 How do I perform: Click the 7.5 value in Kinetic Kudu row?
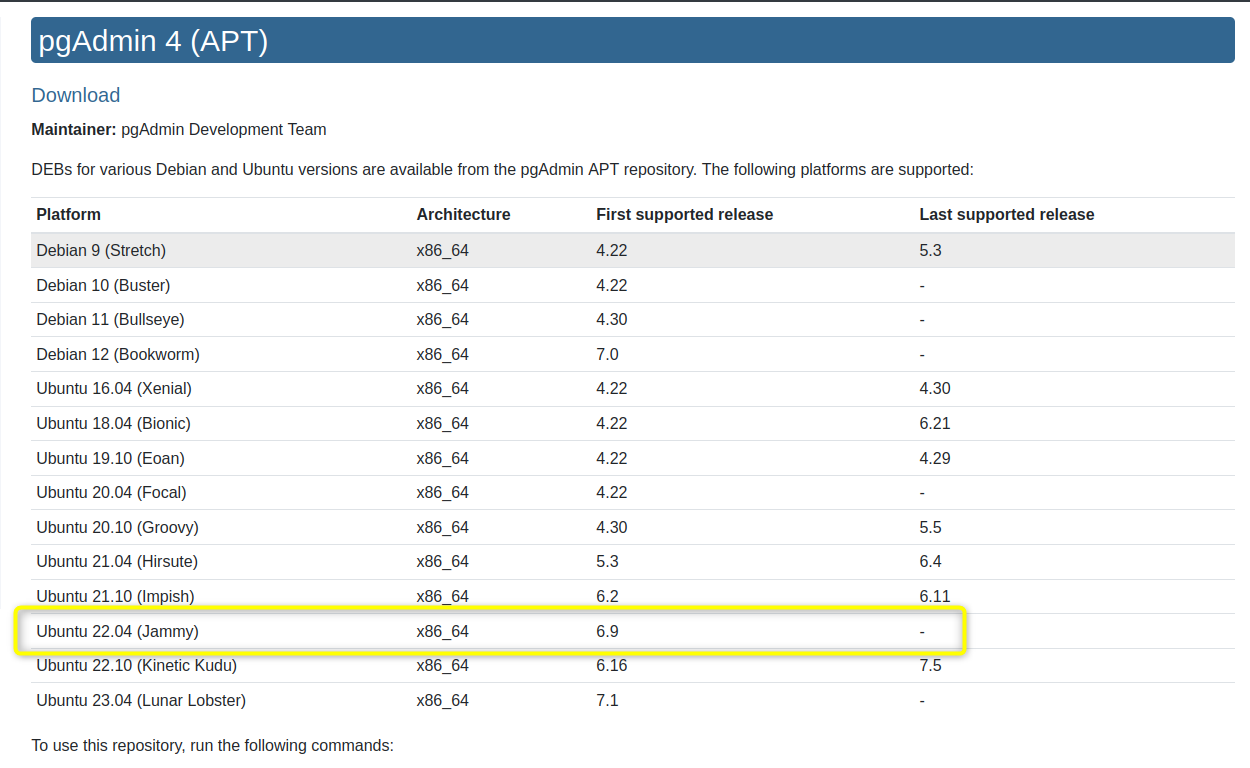(x=930, y=665)
